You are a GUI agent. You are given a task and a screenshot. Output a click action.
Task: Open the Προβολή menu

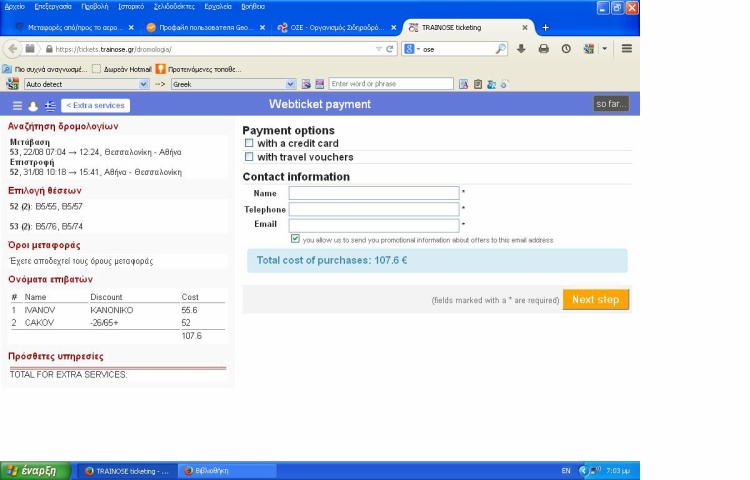point(95,7)
